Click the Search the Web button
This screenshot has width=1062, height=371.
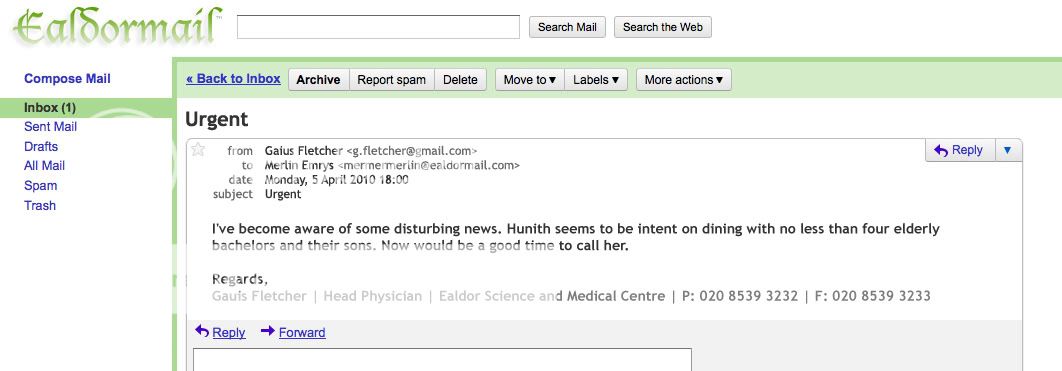[662, 27]
